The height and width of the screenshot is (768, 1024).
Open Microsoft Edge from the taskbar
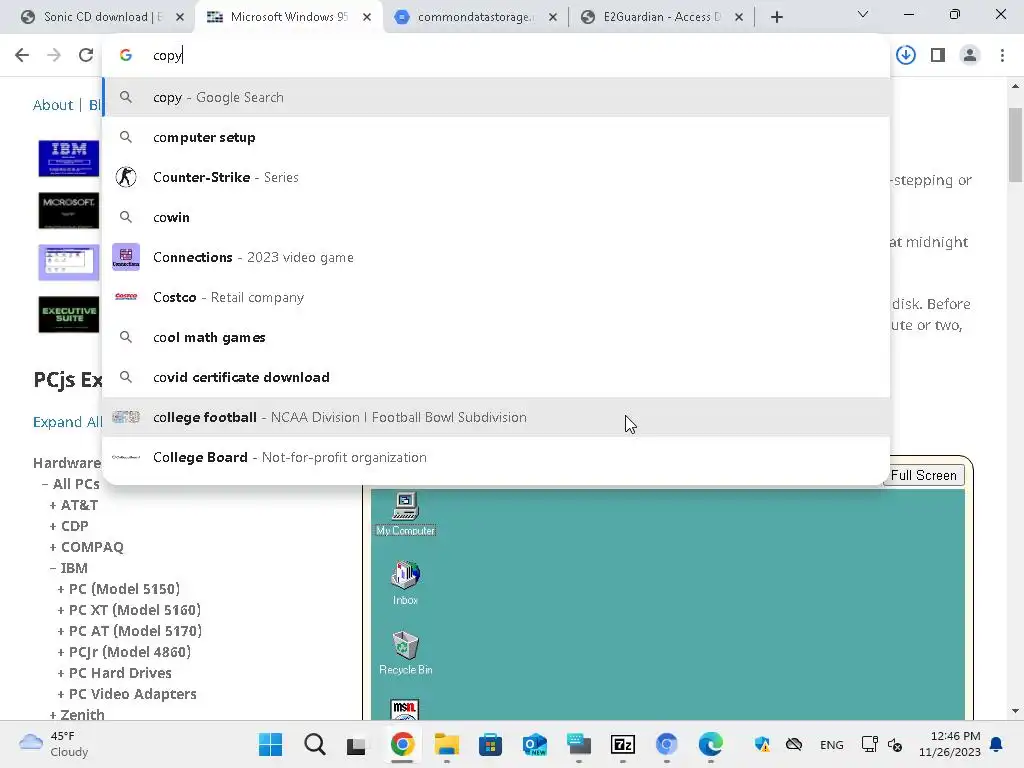[x=711, y=744]
